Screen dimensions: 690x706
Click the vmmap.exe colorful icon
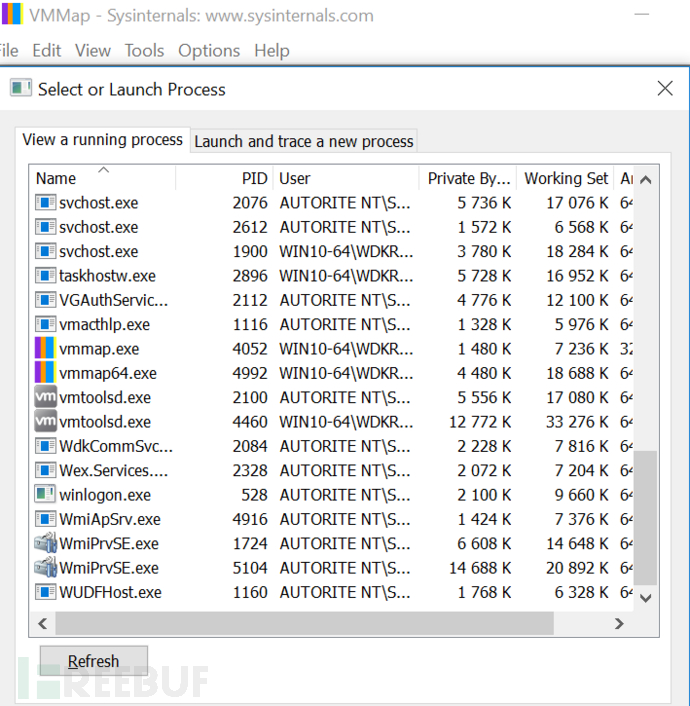pos(45,348)
